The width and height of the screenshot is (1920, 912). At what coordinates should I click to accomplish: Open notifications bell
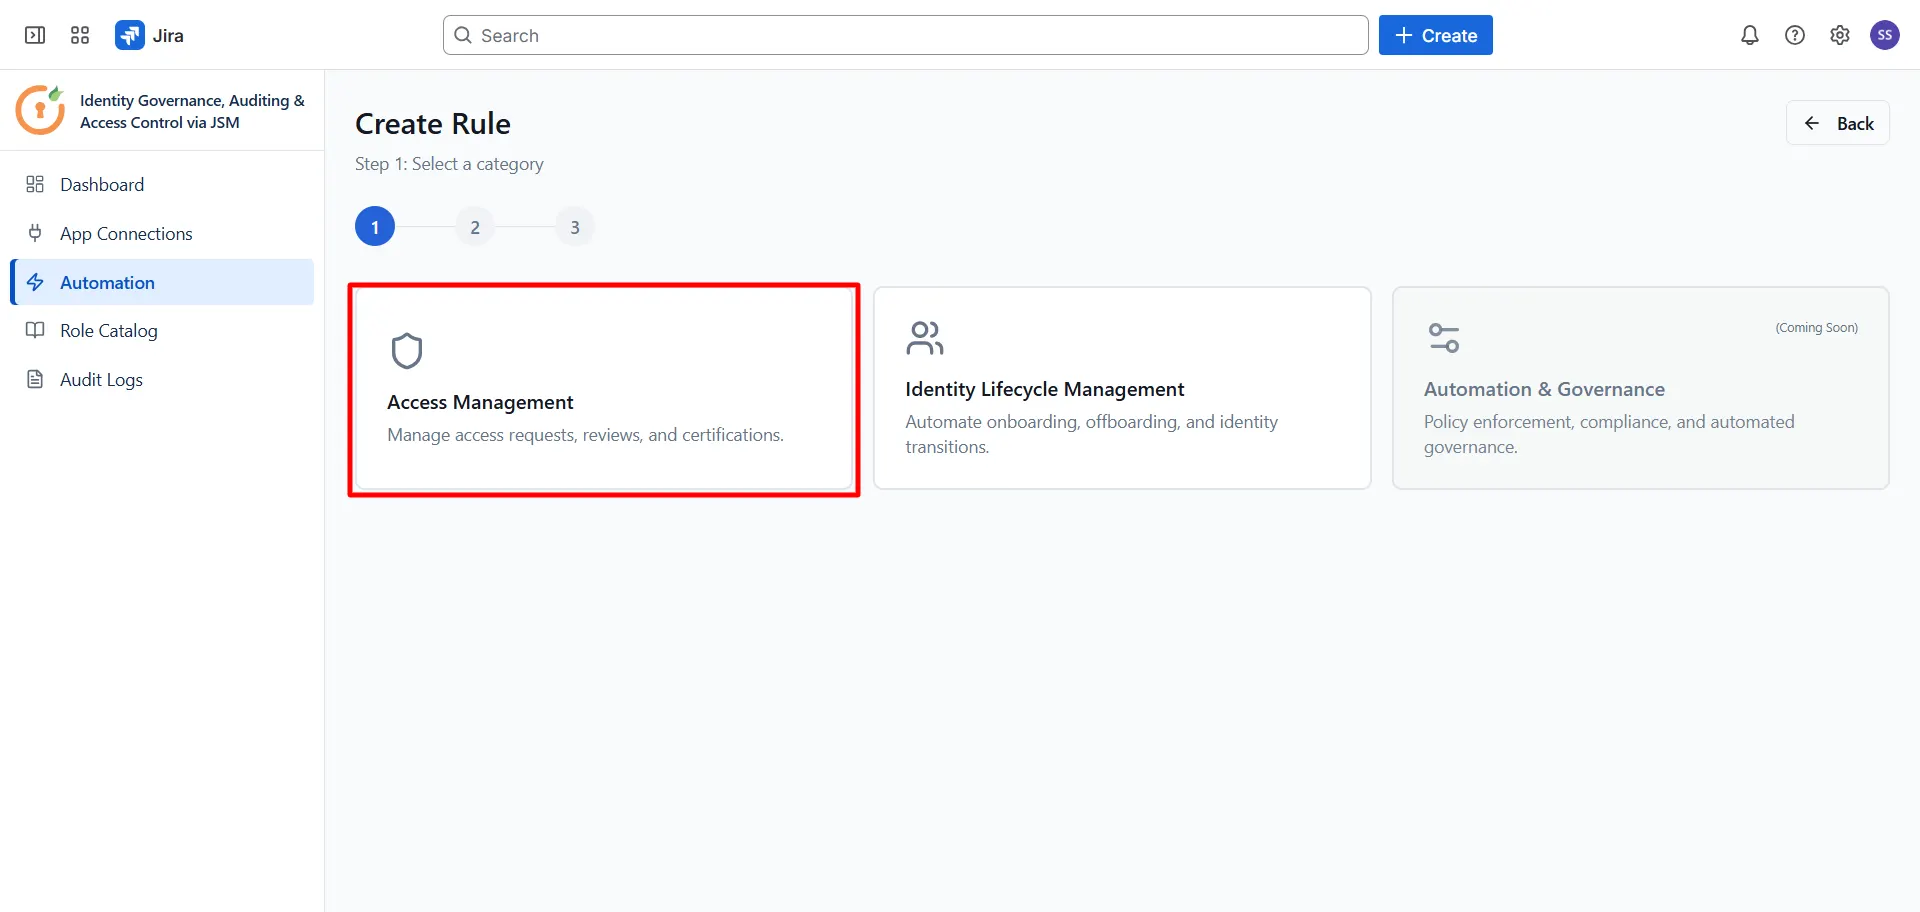click(x=1750, y=35)
